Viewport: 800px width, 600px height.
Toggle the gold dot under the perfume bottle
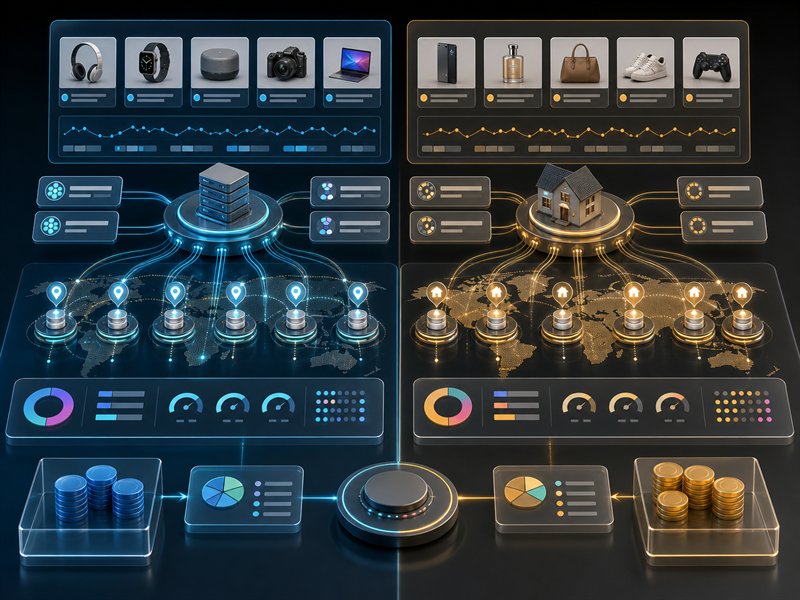[x=490, y=97]
